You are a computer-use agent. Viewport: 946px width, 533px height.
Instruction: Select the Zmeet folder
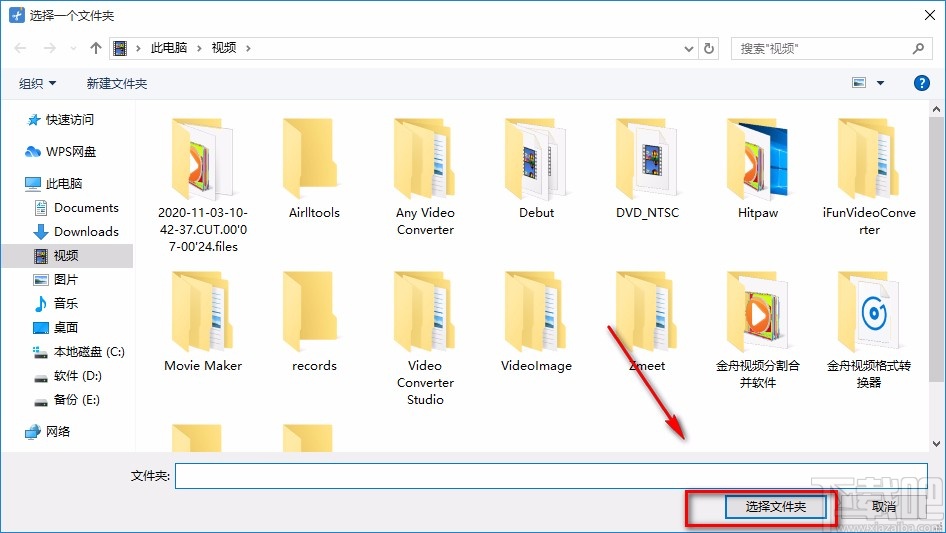pyautogui.click(x=647, y=322)
